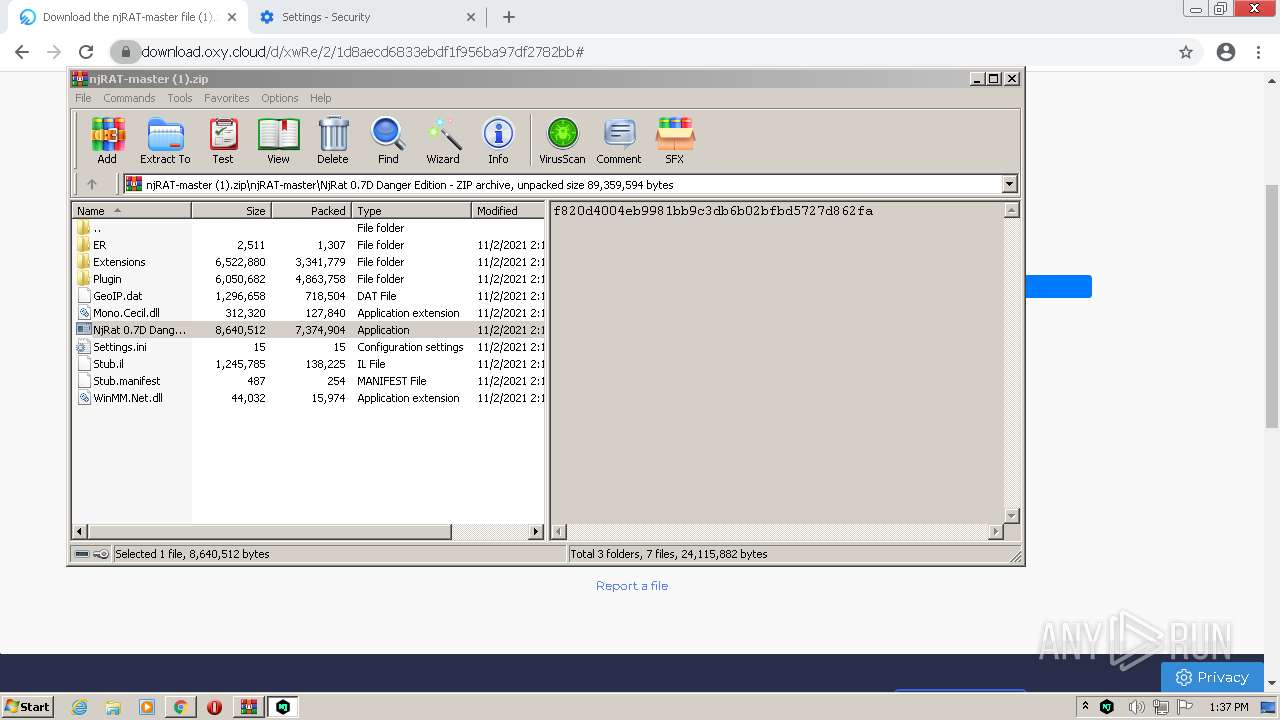The width and height of the screenshot is (1280, 720).
Task: Click the Chrome taskbar icon
Action: click(180, 707)
